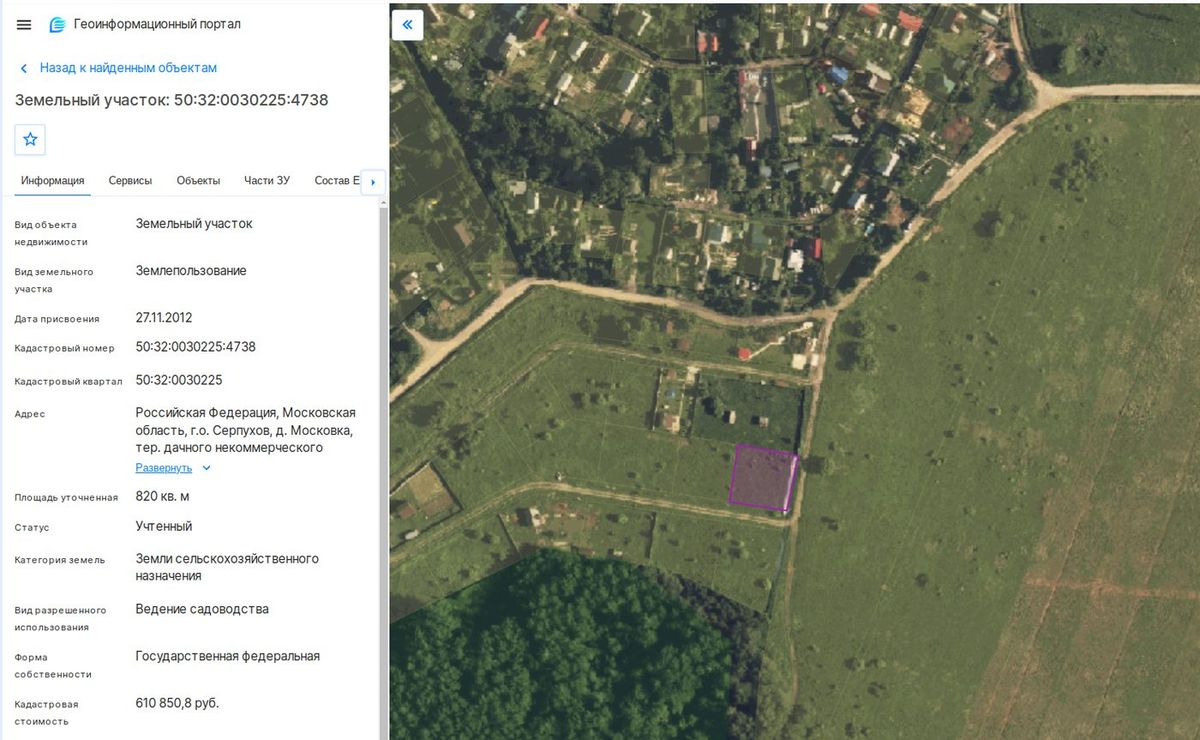Click the Геоинформационный портал logo icon
This screenshot has height=740, width=1200.
tap(57, 25)
